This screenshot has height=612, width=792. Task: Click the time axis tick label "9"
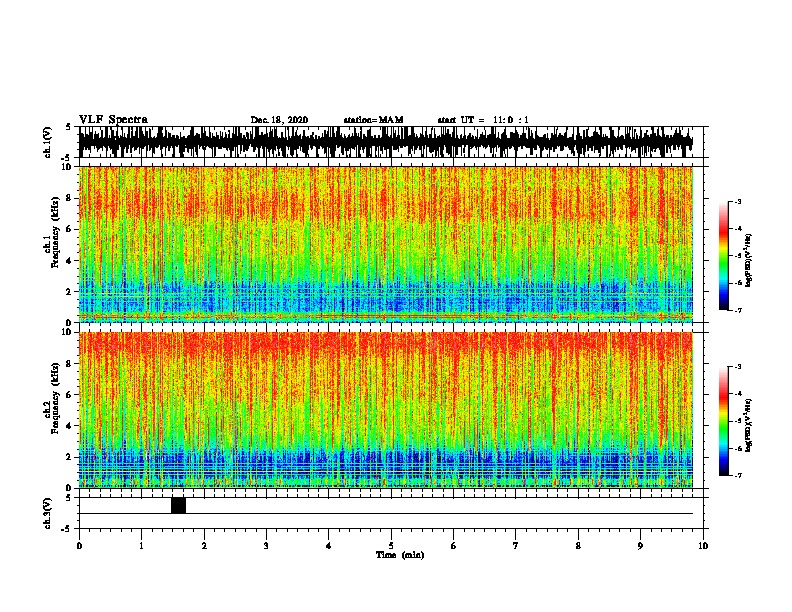click(x=640, y=546)
